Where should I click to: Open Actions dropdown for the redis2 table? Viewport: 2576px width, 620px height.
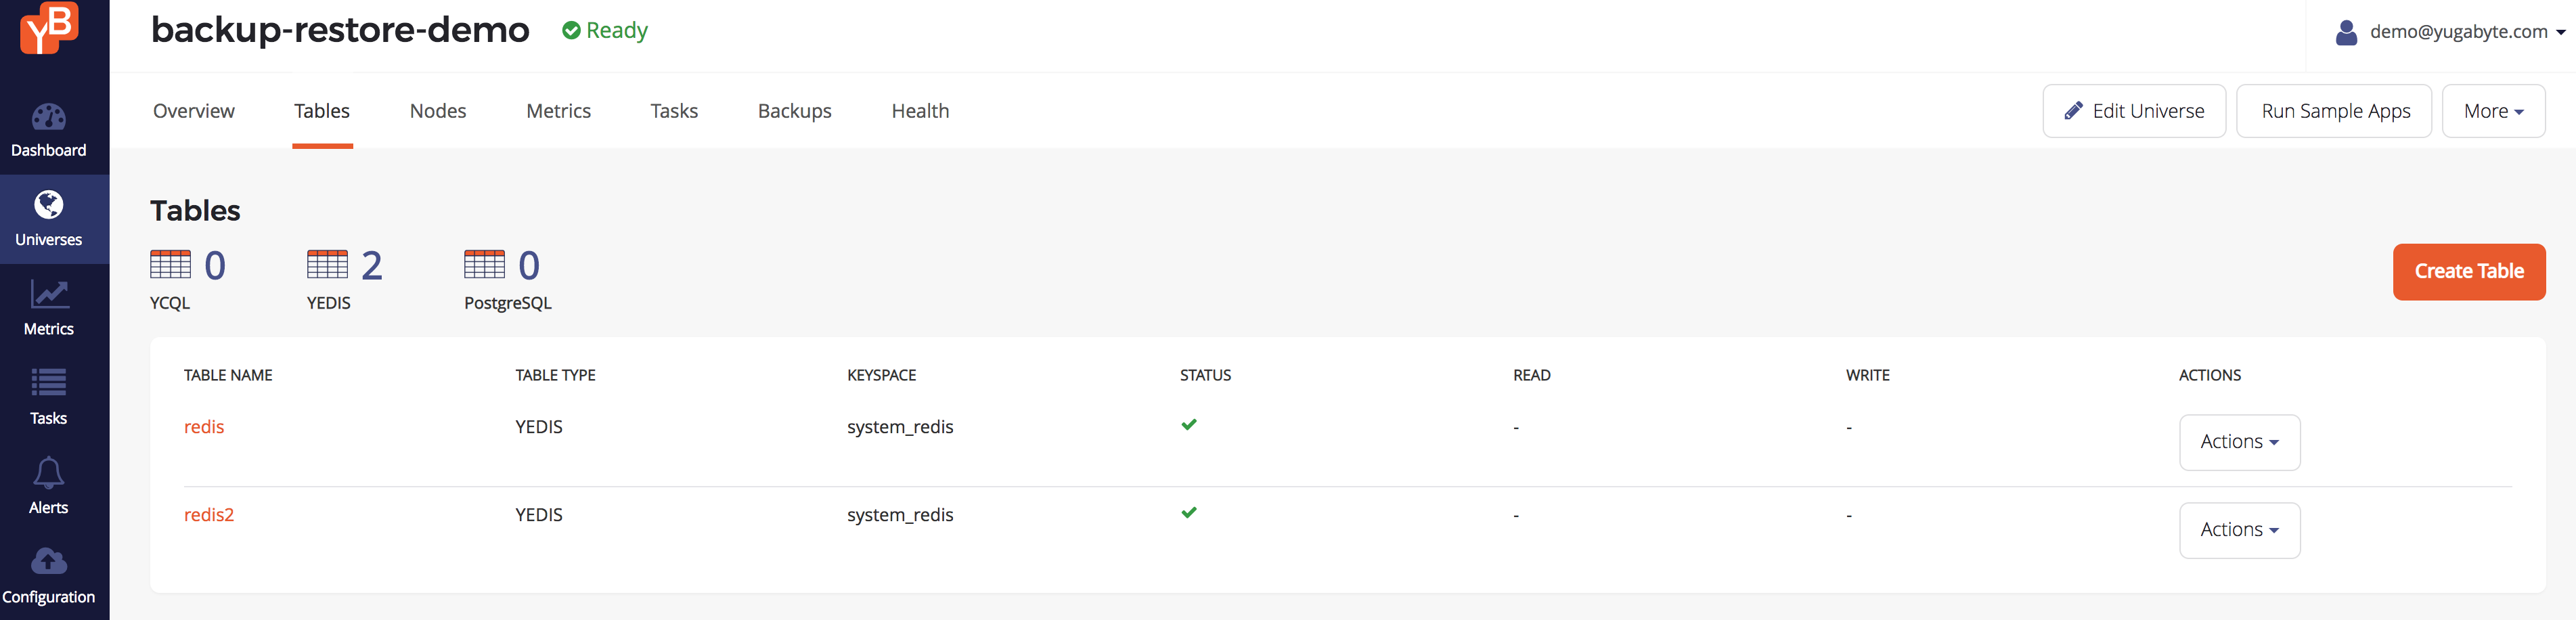2239,530
